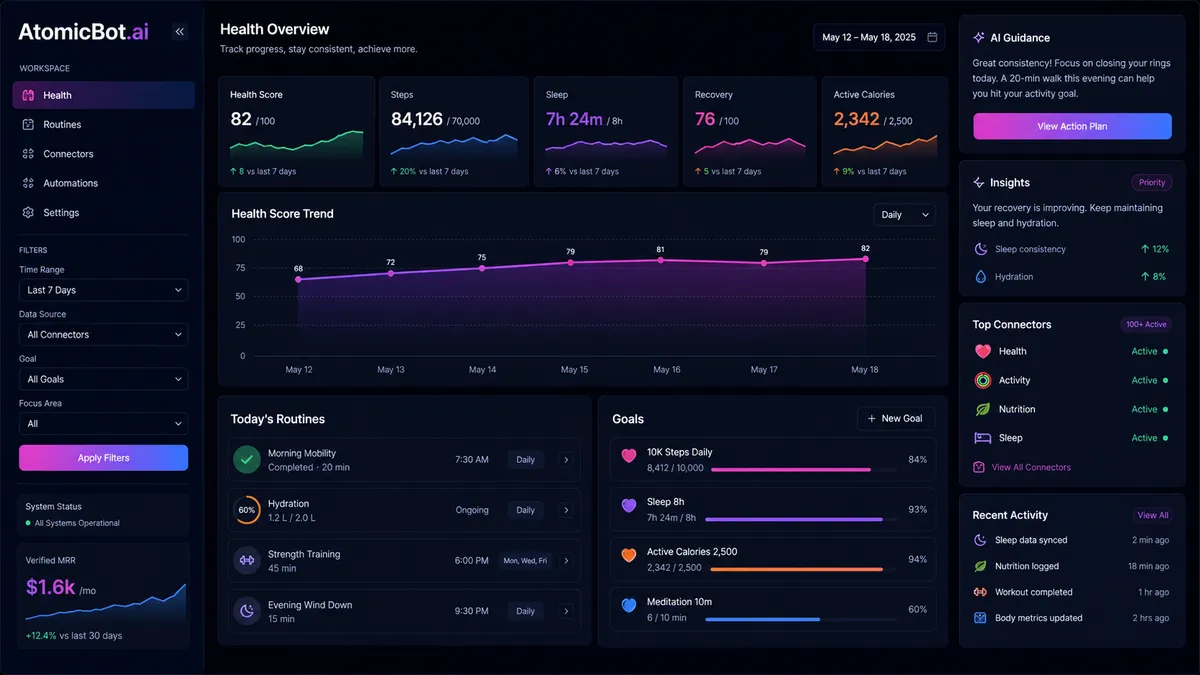The width and height of the screenshot is (1200, 675).
Task: Click the Sleep data synced moon icon
Action: [980, 540]
